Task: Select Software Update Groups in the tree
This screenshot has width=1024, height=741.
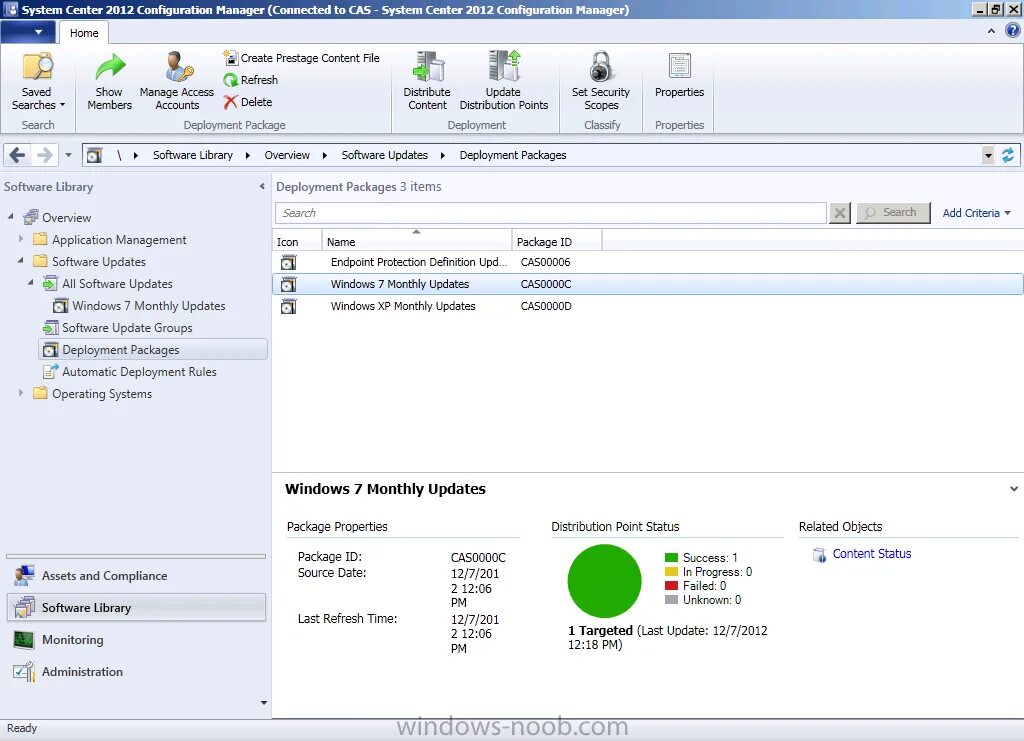Action: click(x=127, y=328)
